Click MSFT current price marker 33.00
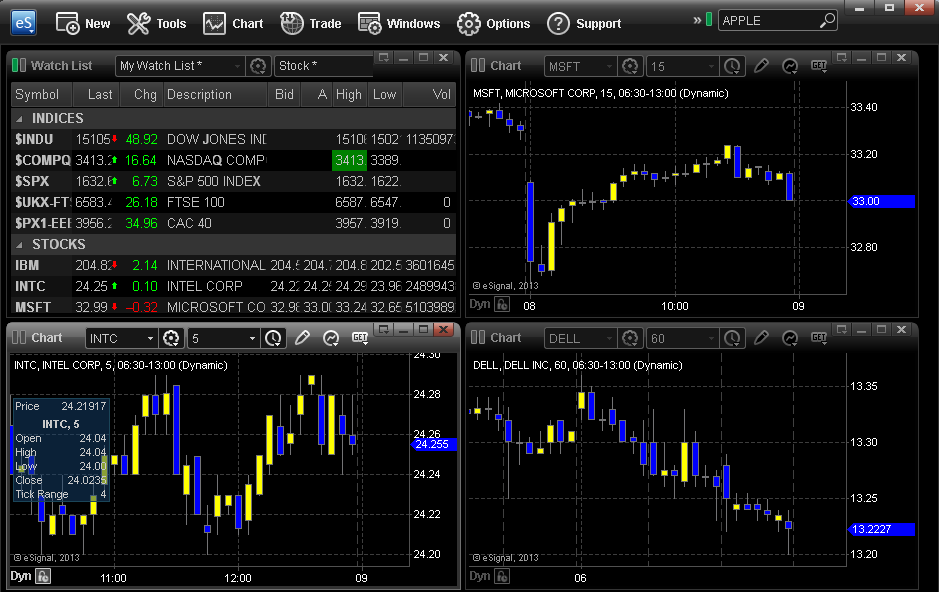This screenshot has height=592, width=939. [882, 201]
